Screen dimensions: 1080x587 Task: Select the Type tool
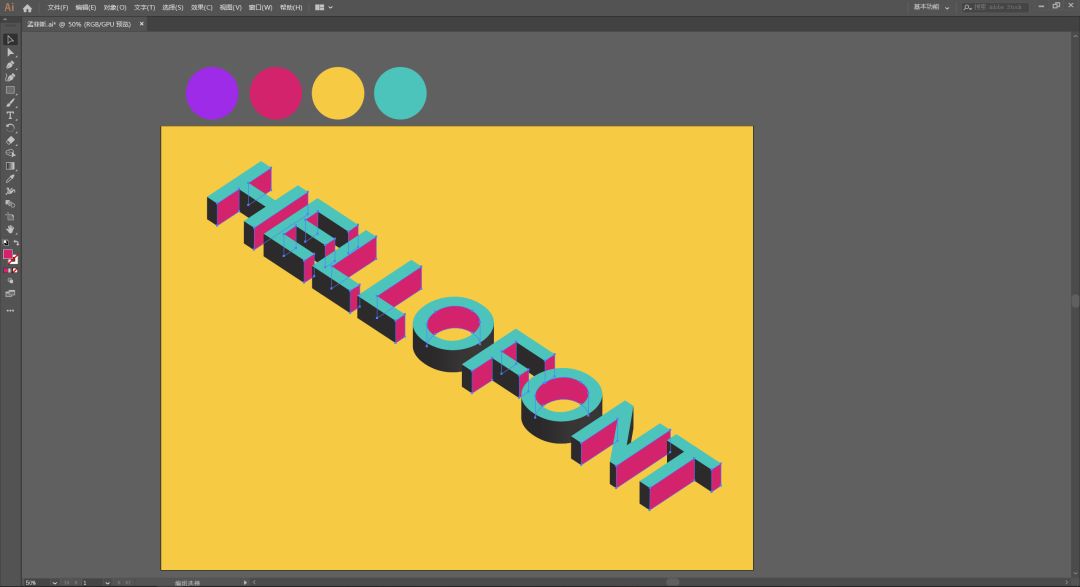tap(10, 115)
